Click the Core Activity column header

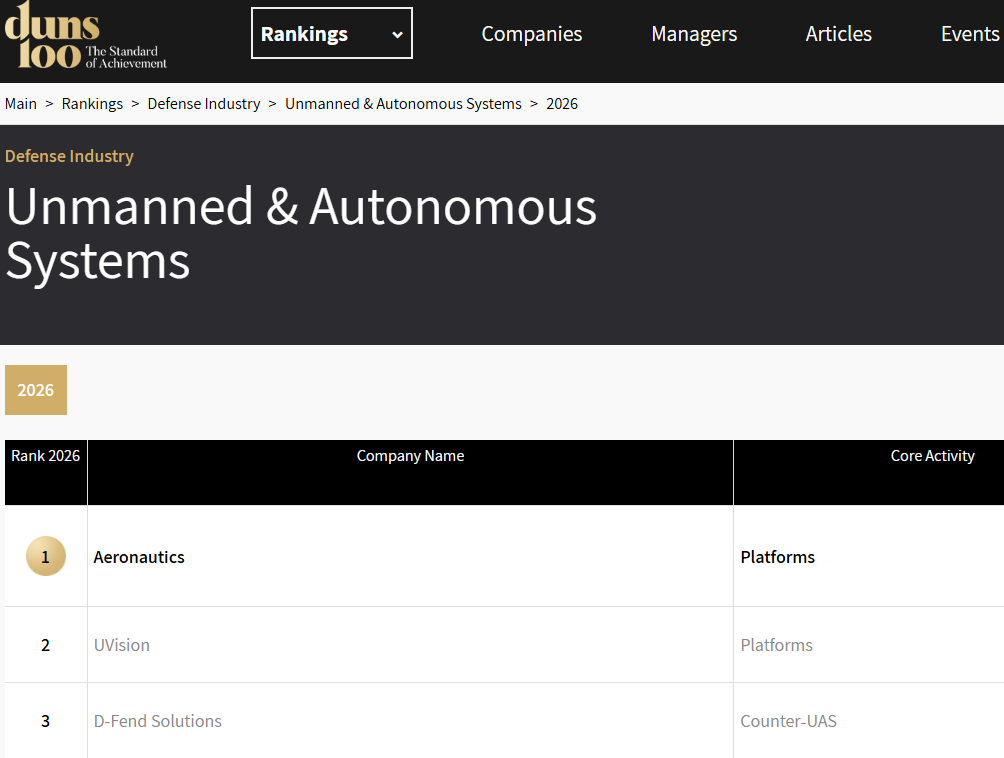[x=932, y=456]
